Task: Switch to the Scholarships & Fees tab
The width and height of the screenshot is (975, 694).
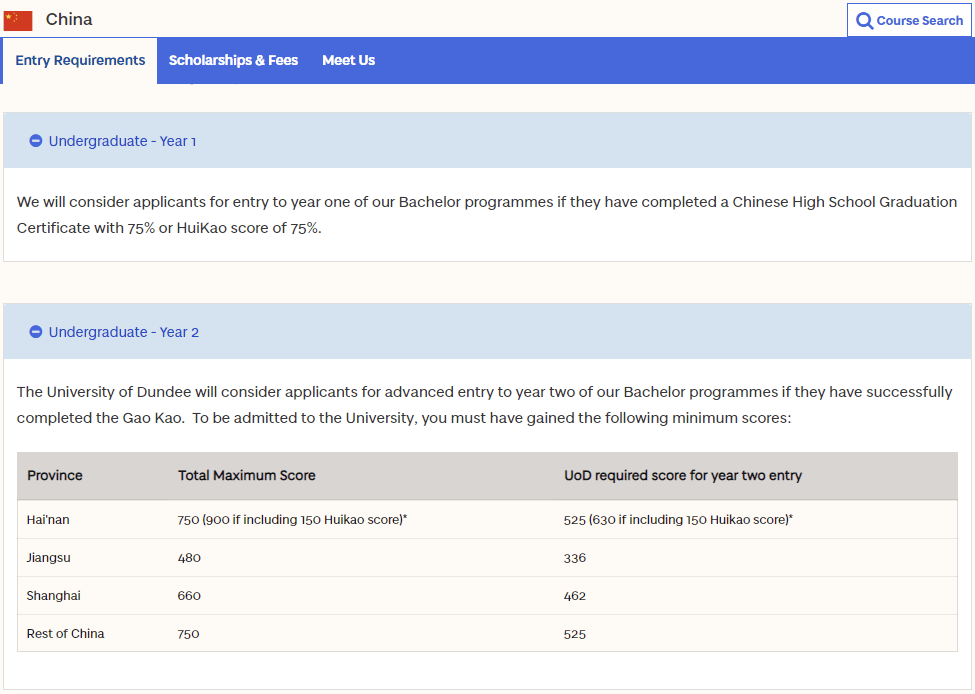Action: (x=233, y=60)
